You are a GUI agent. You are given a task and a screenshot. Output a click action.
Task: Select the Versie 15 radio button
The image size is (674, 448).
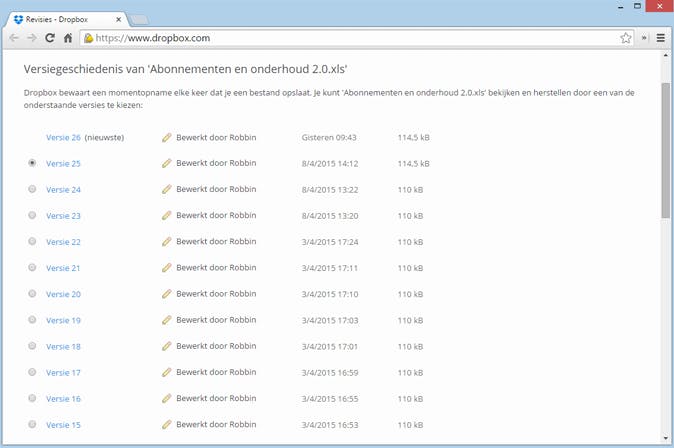pyautogui.click(x=32, y=424)
